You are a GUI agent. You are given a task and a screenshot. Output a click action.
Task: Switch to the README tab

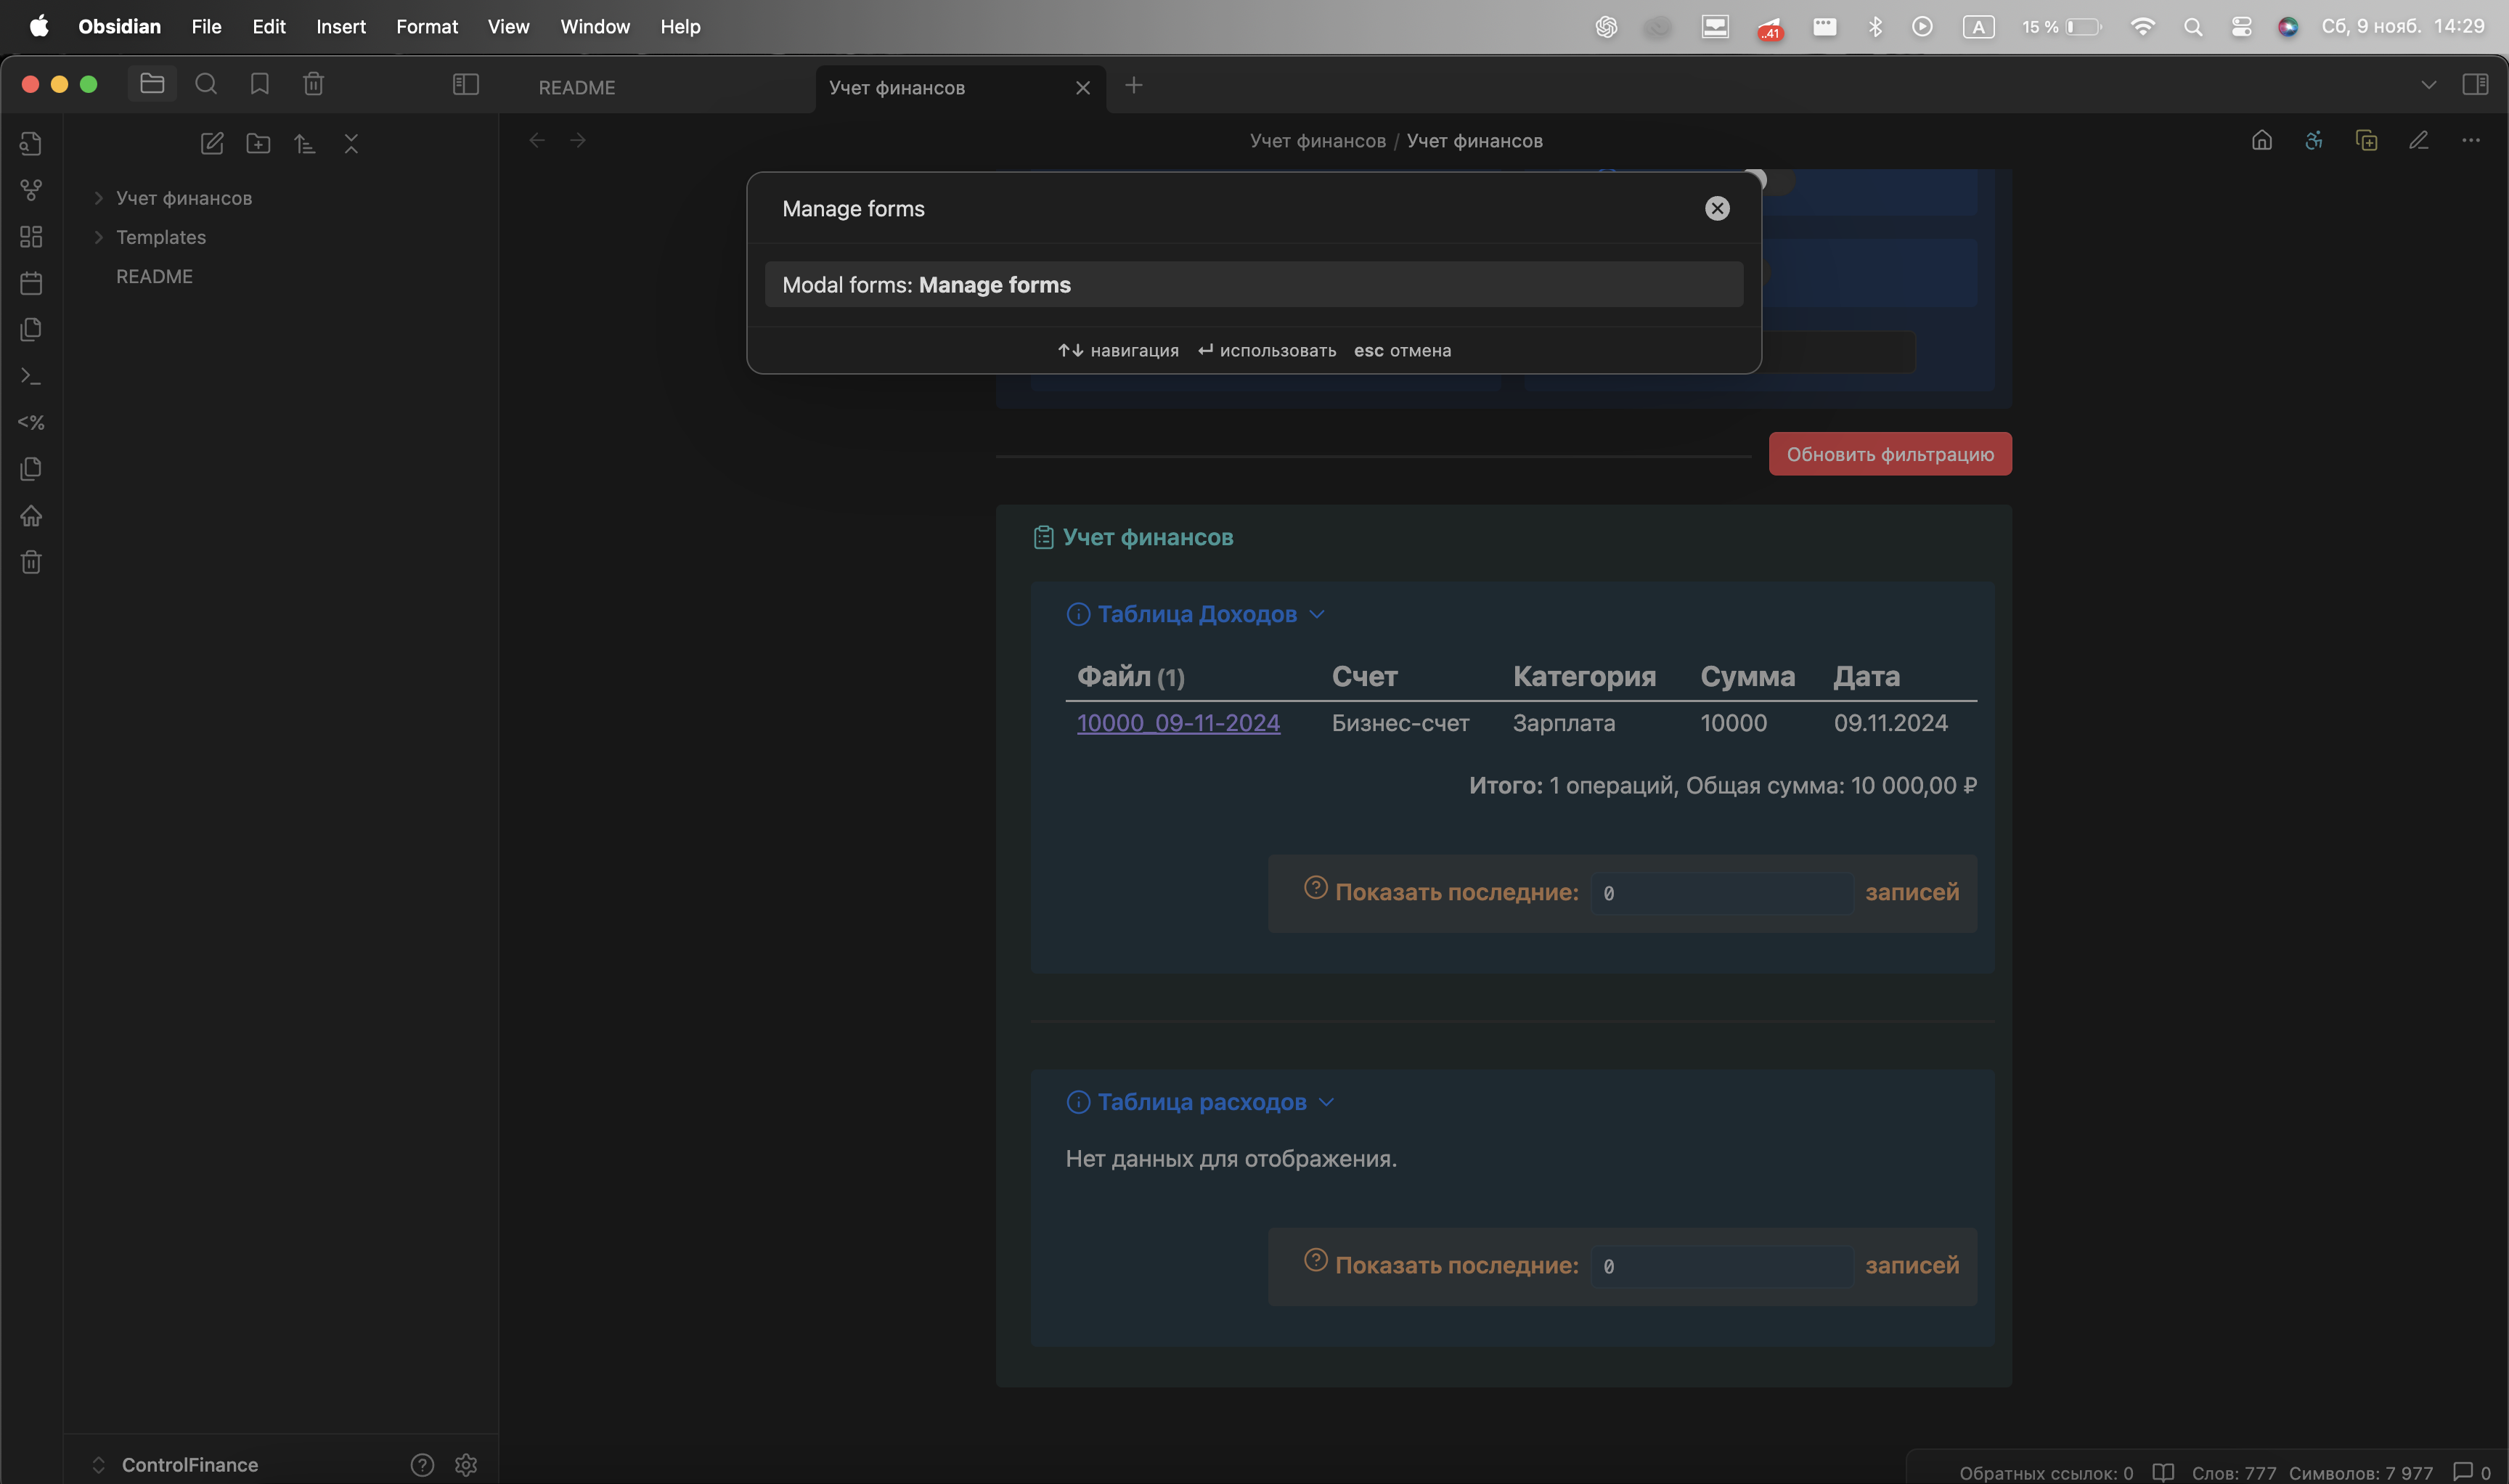[577, 87]
